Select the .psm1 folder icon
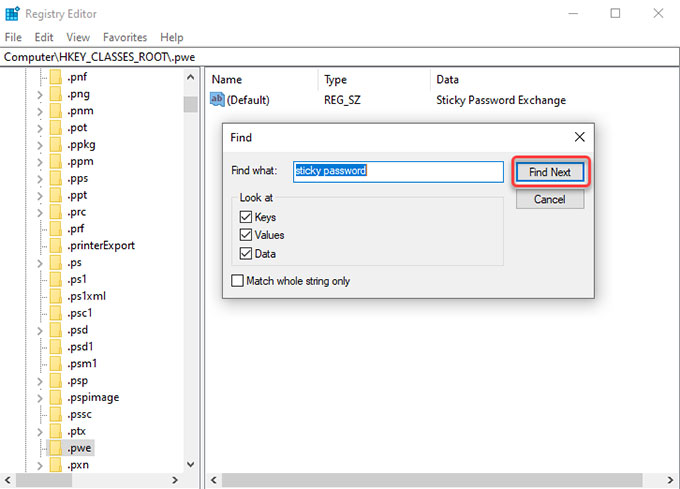 pos(56,364)
